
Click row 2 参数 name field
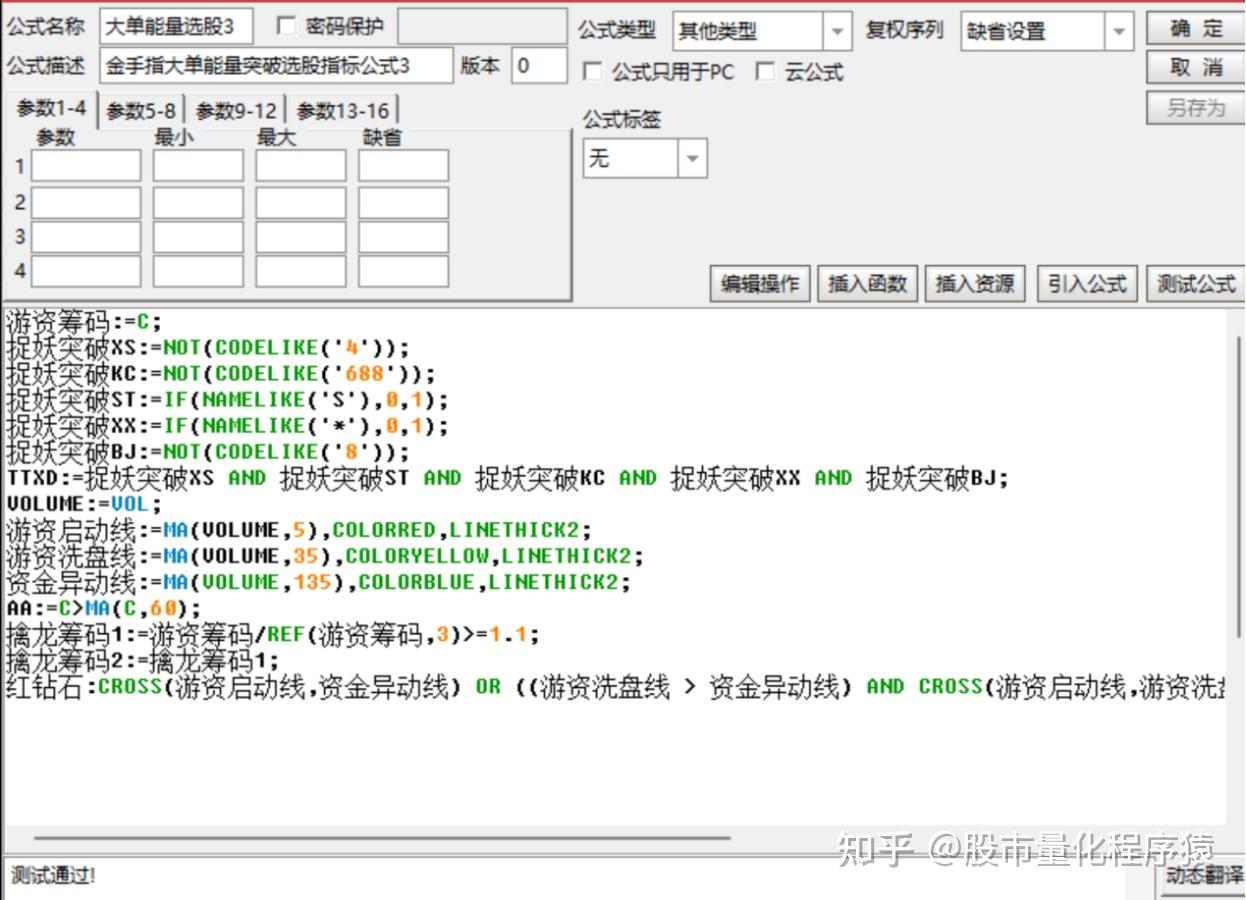pos(86,202)
